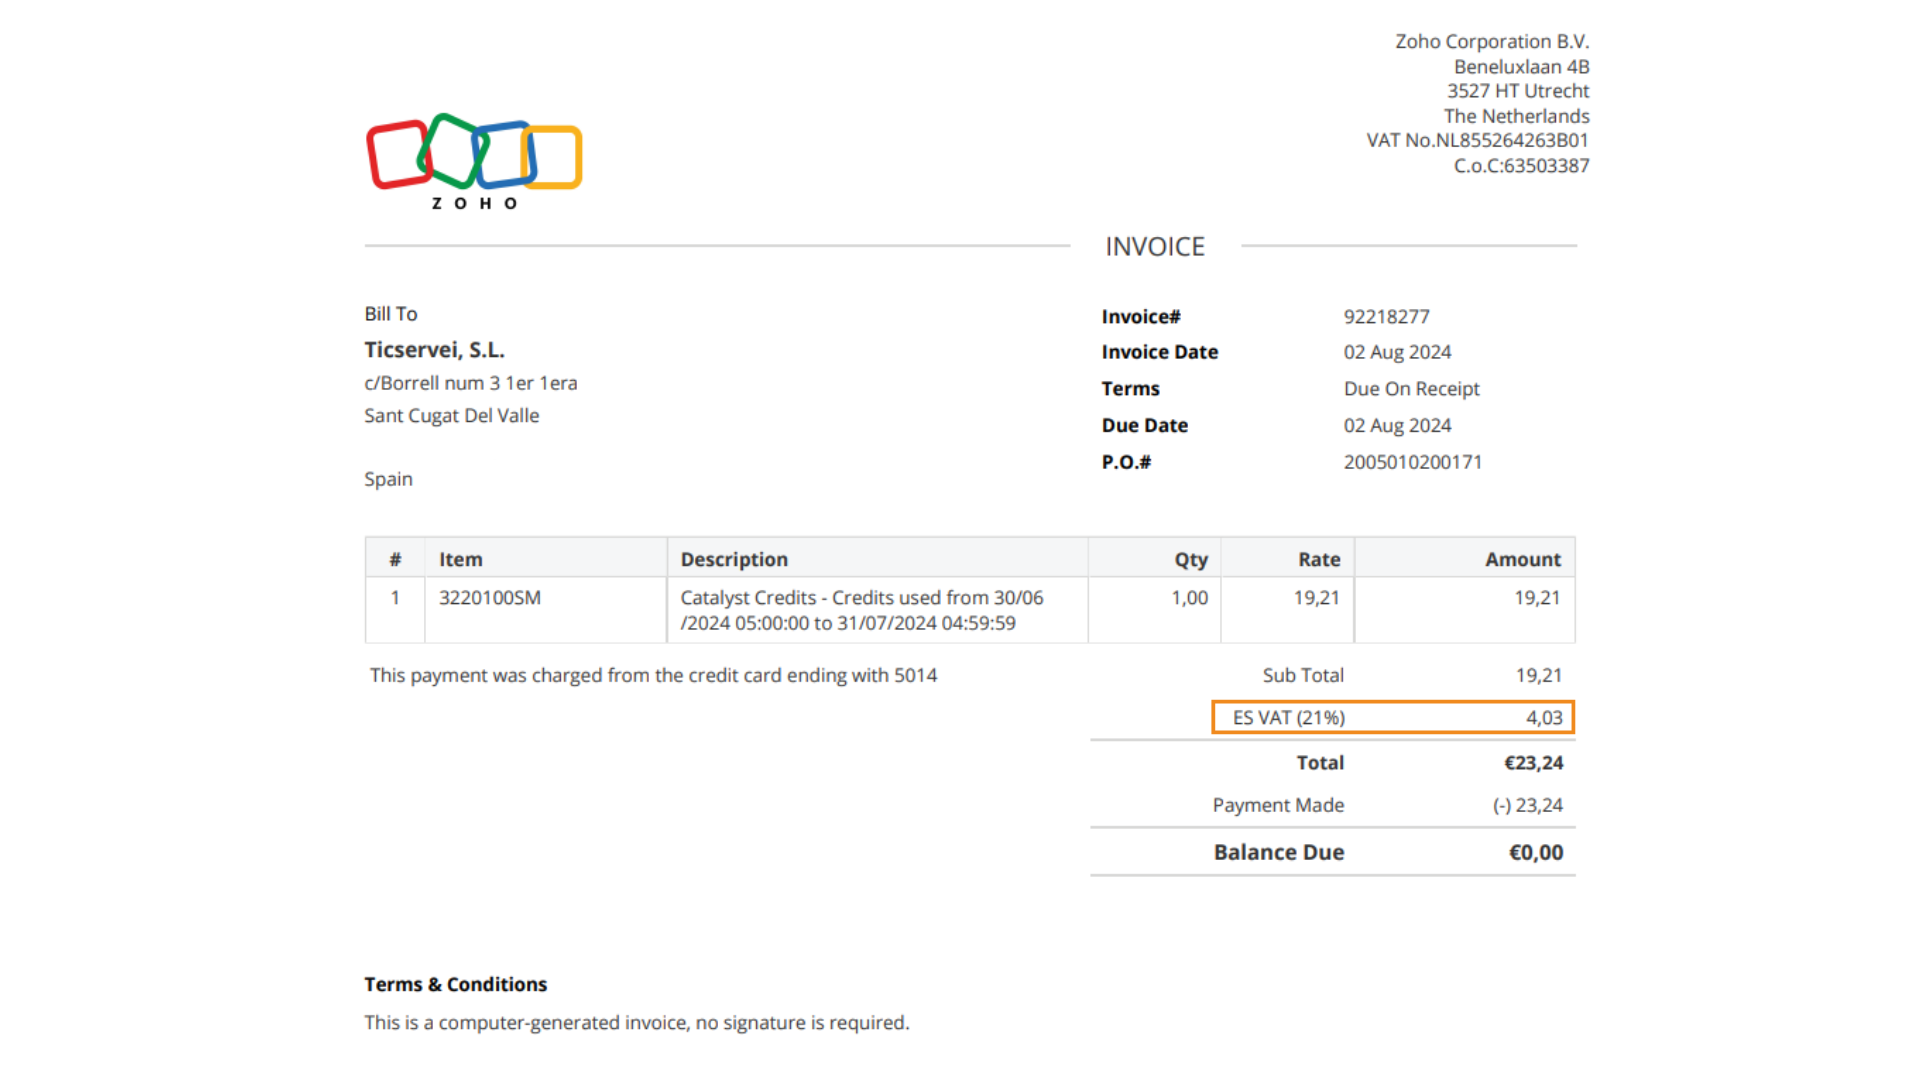Click the Payment Made amount
1920x1080 pixels.
(1527, 806)
